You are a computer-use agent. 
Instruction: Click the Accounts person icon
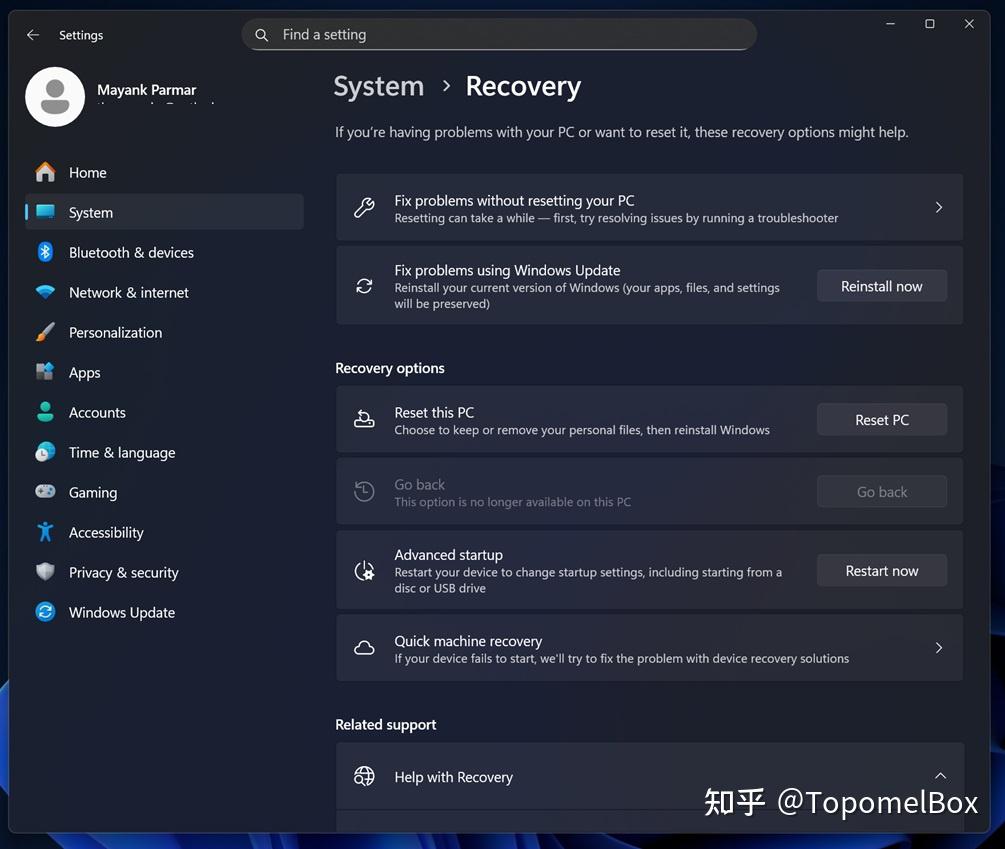tap(45, 412)
